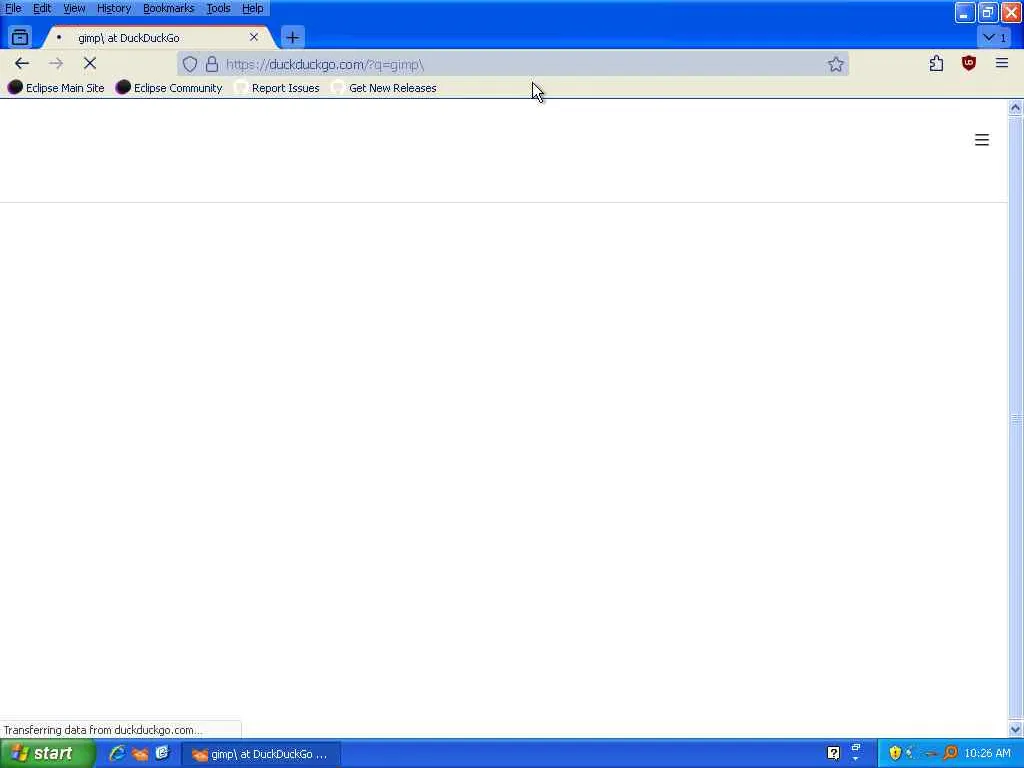
Task: Open the Bookmarks menu
Action: coord(168,8)
